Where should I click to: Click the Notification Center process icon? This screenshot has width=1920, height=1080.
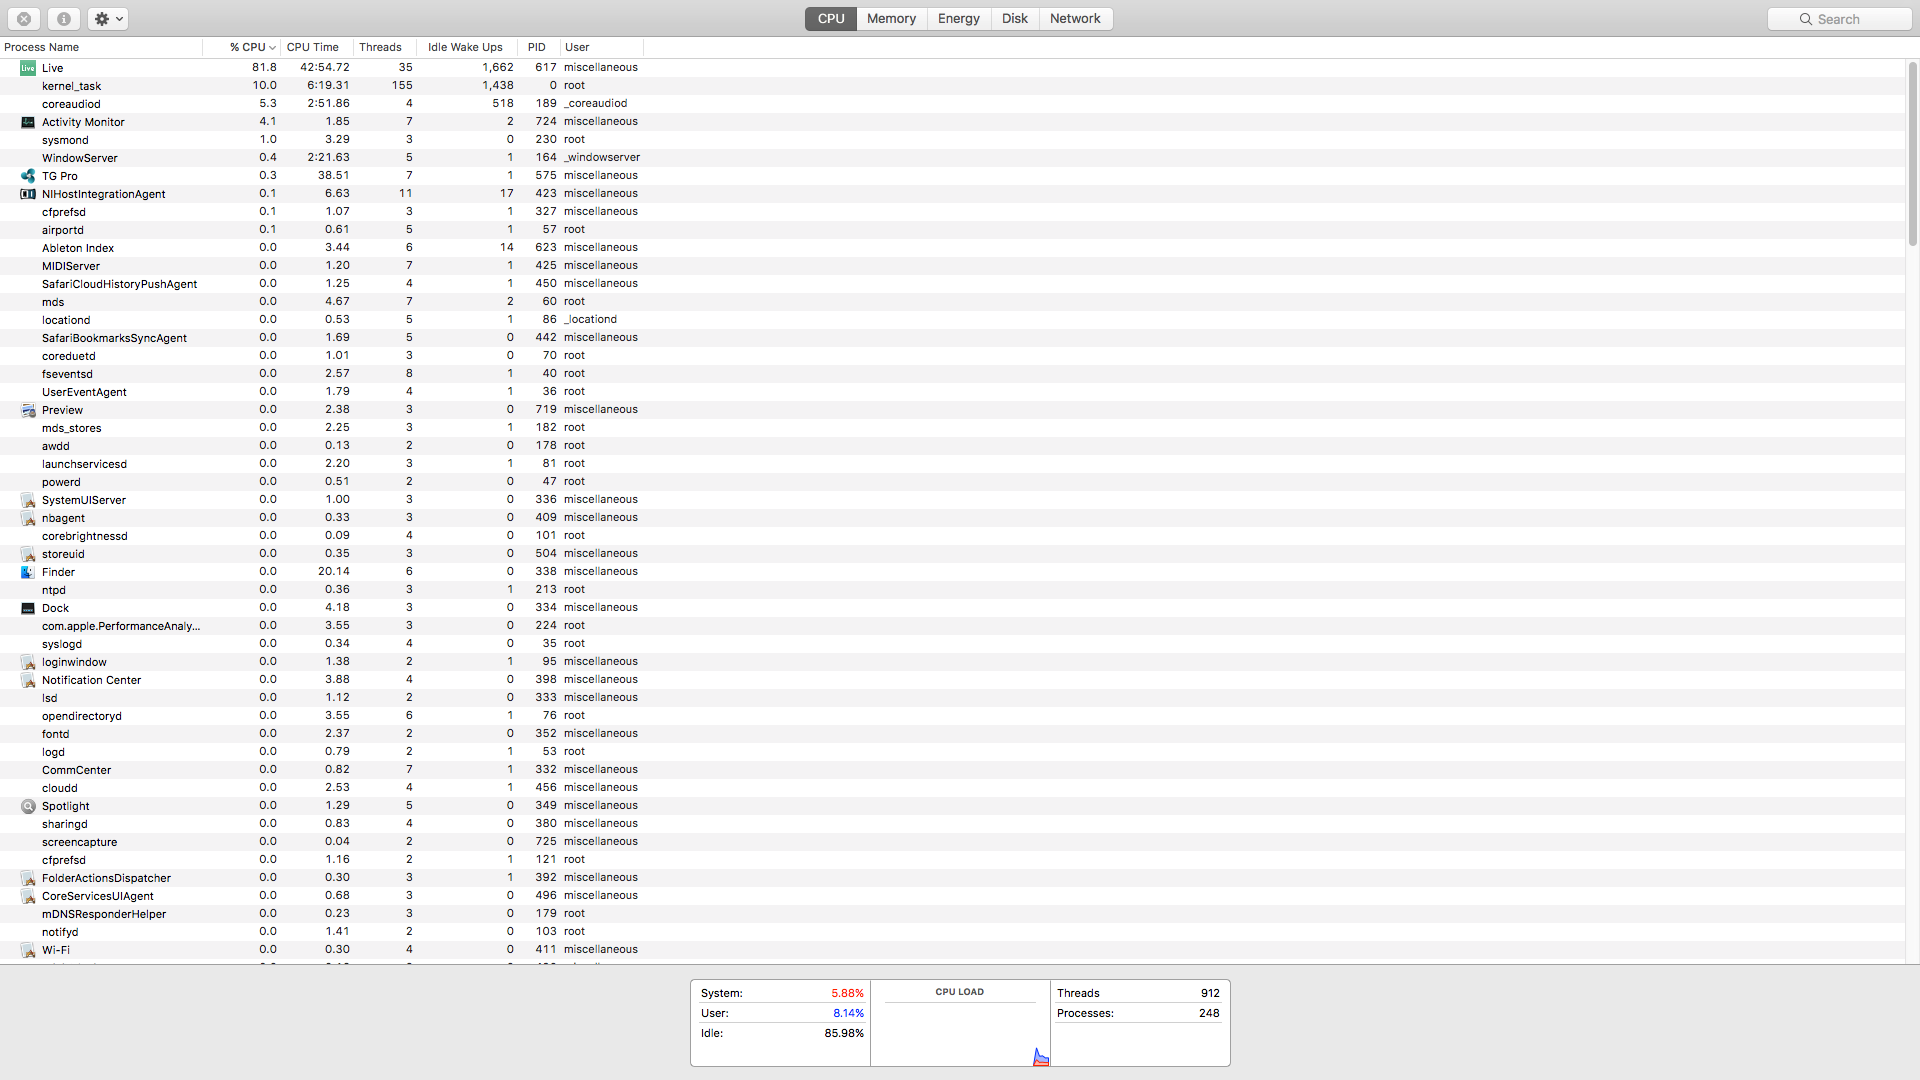[x=28, y=680]
